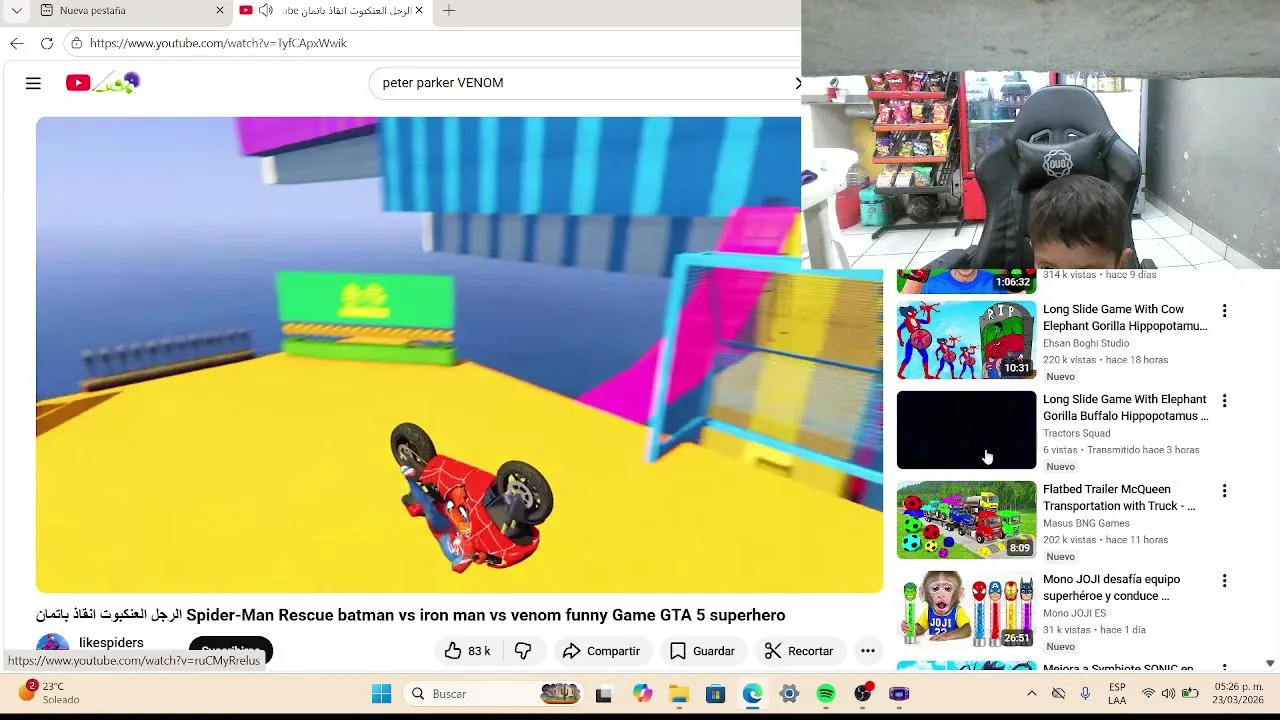Viewport: 1280px width, 720px height.
Task: Open the Windows Start menu
Action: 381,694
